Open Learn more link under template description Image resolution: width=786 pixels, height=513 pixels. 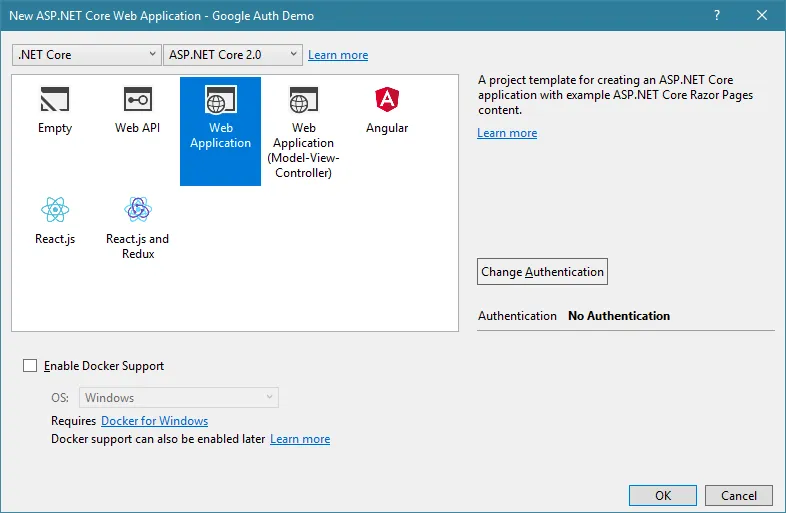pyautogui.click(x=507, y=133)
